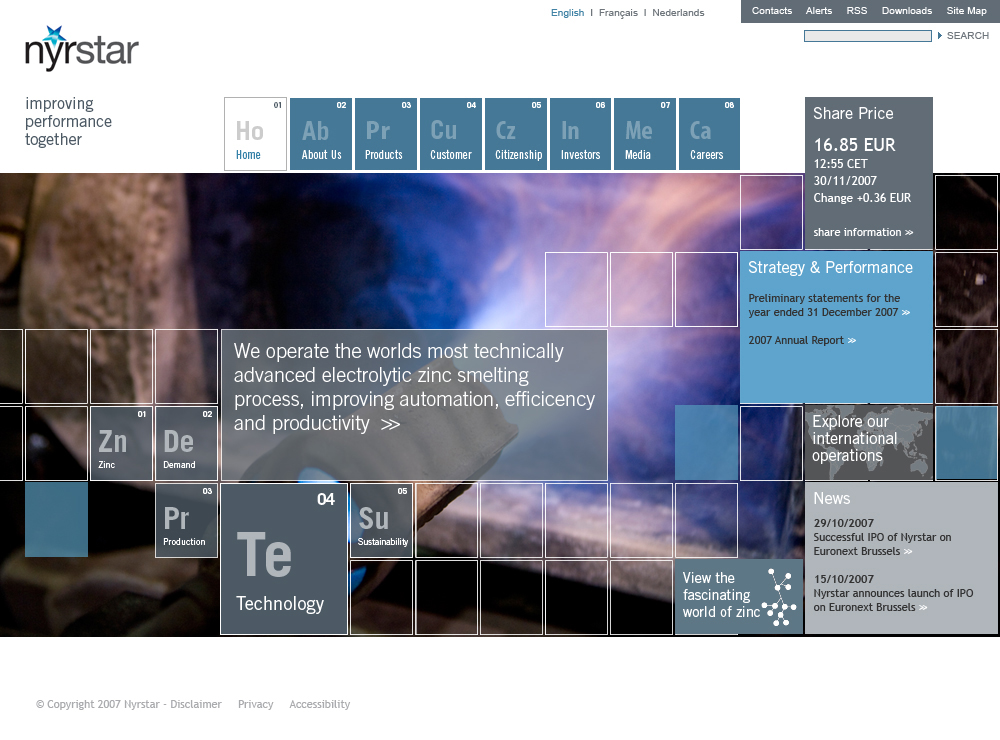View the fascinating world of zinc

[x=738, y=596]
